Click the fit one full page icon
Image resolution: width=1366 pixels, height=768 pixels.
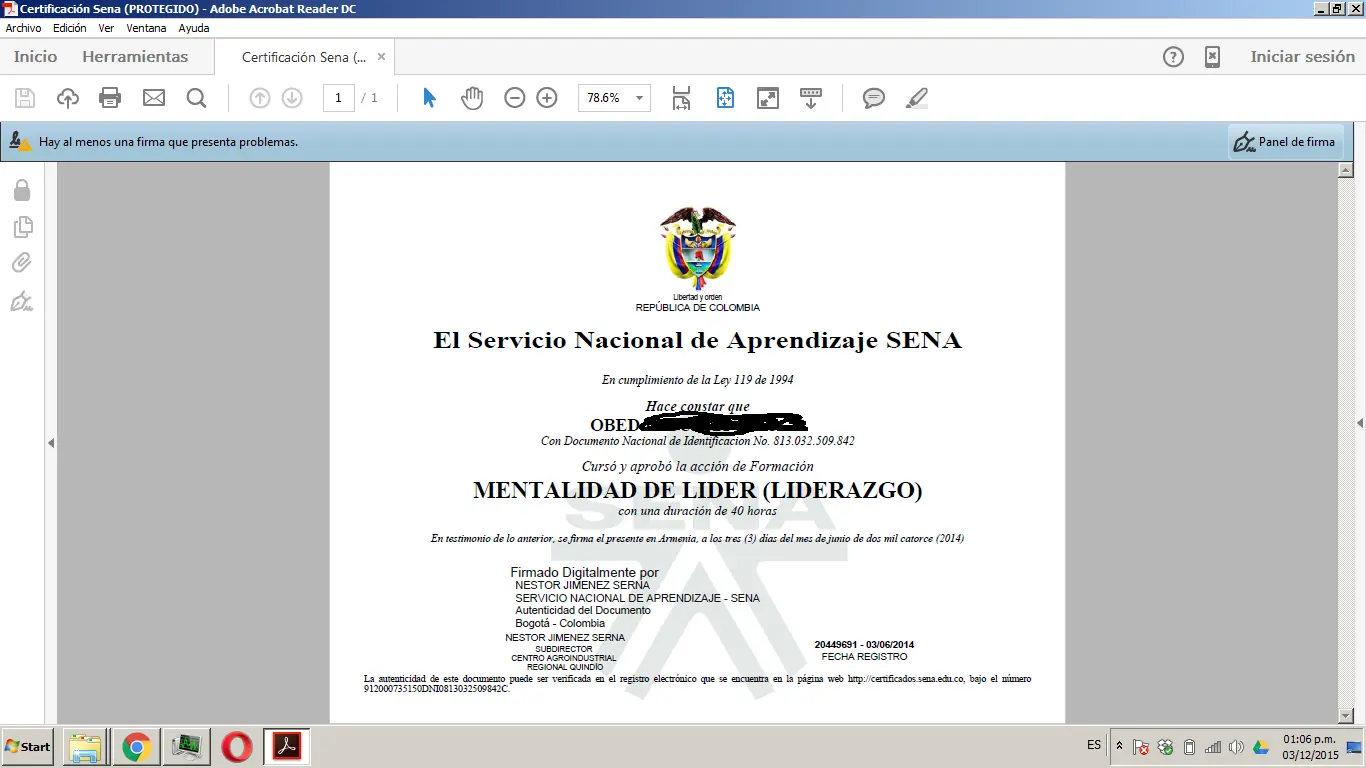(725, 98)
